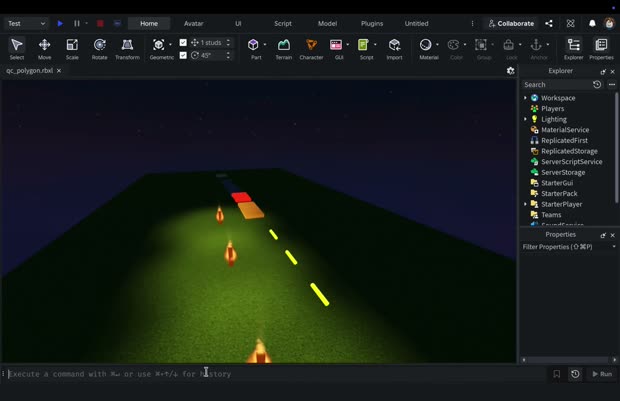The height and width of the screenshot is (401, 620).
Task: Open the Terrain editor
Action: (284, 49)
